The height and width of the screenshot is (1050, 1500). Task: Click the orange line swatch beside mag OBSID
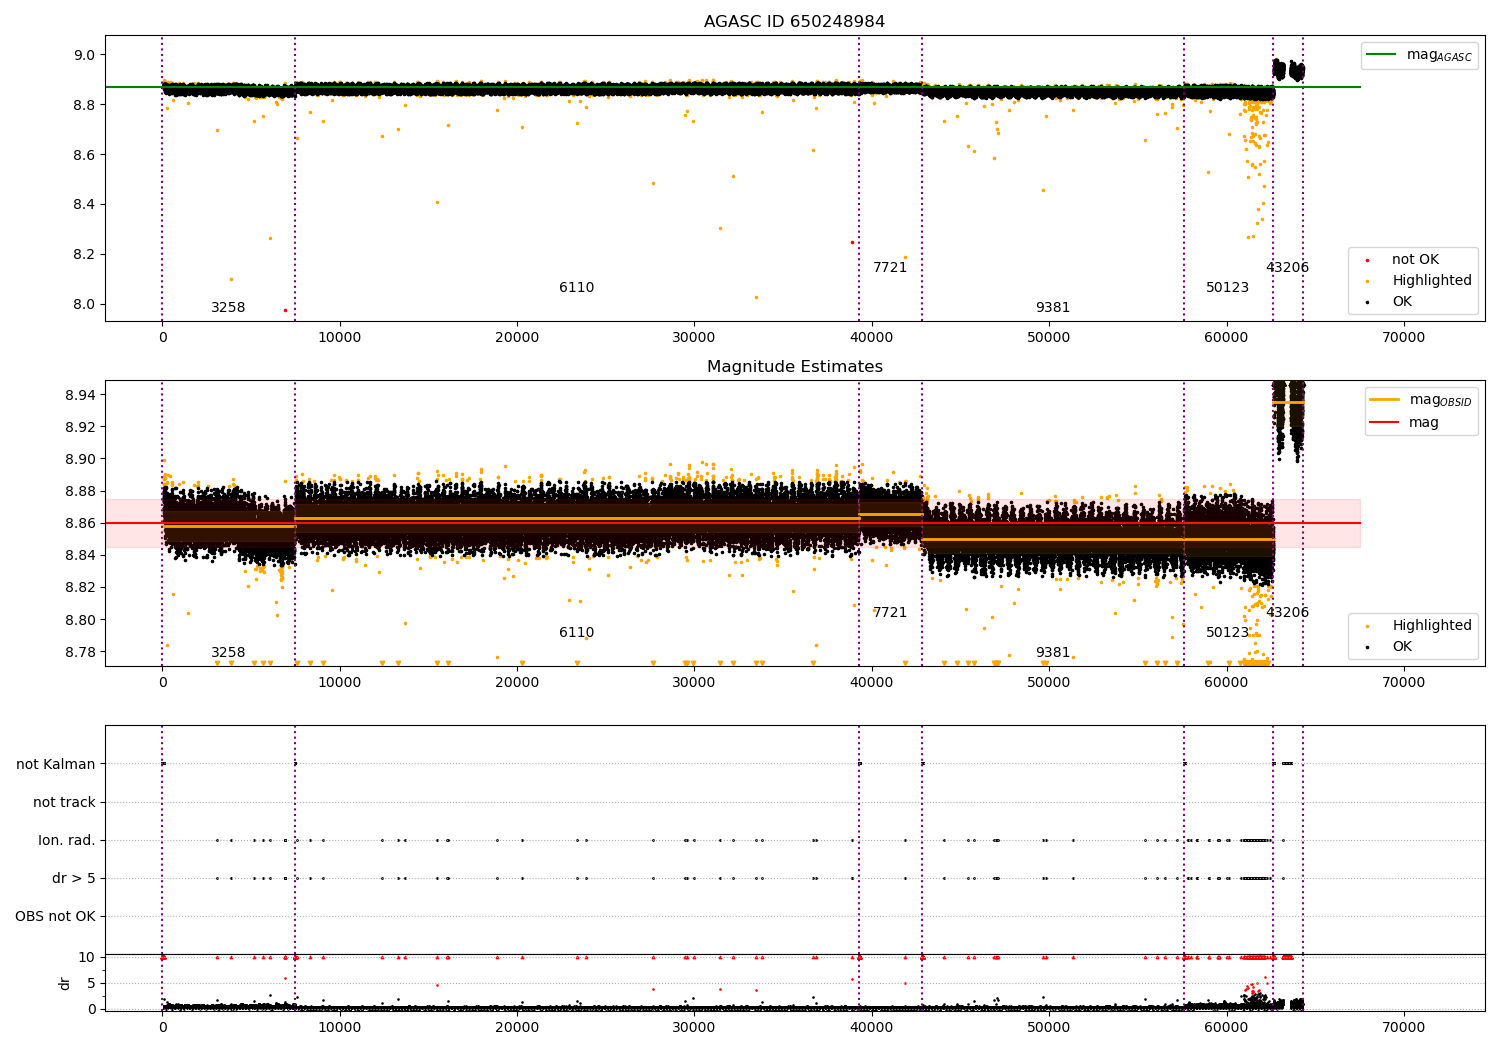coord(1385,400)
